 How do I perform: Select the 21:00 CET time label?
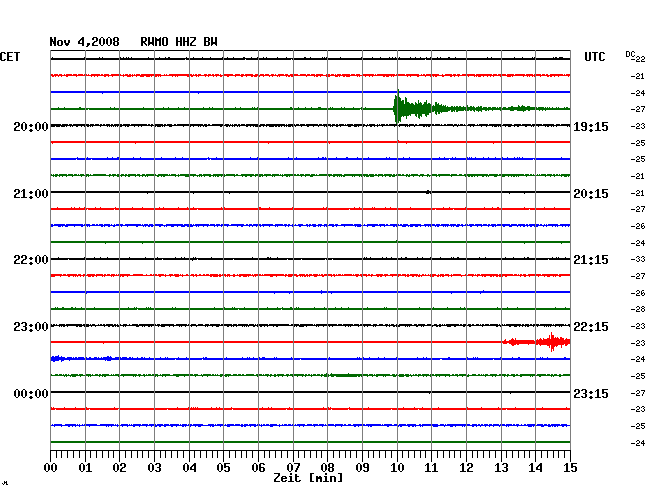[31, 194]
